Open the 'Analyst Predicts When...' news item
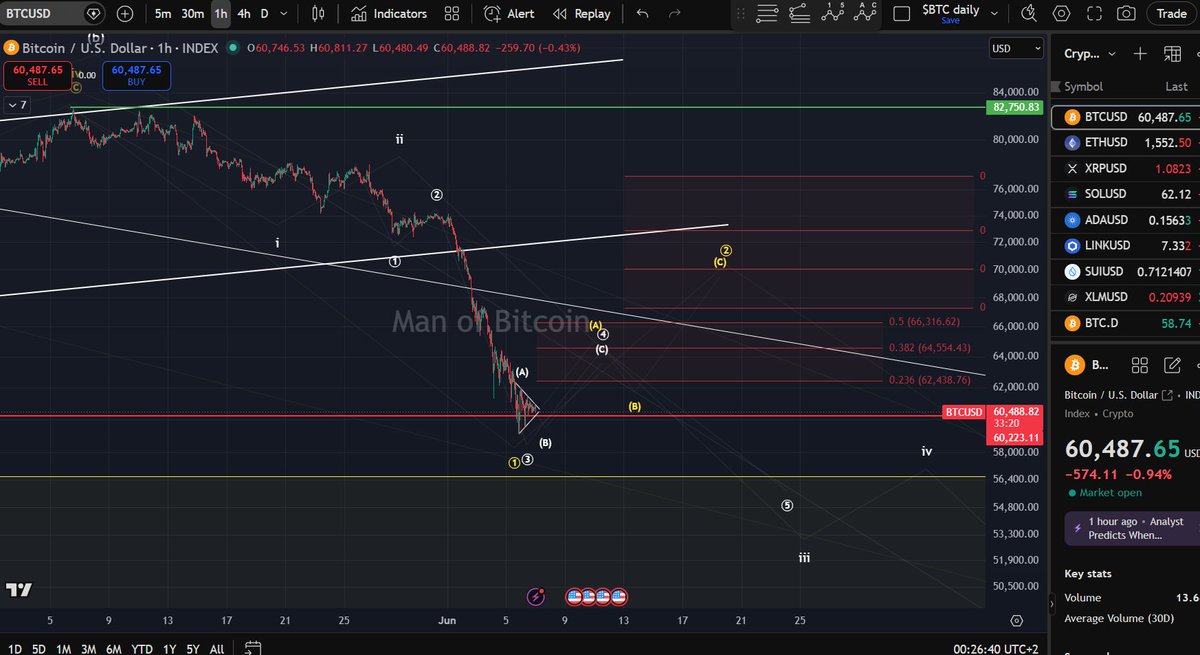1200x655 pixels. 1131,528
